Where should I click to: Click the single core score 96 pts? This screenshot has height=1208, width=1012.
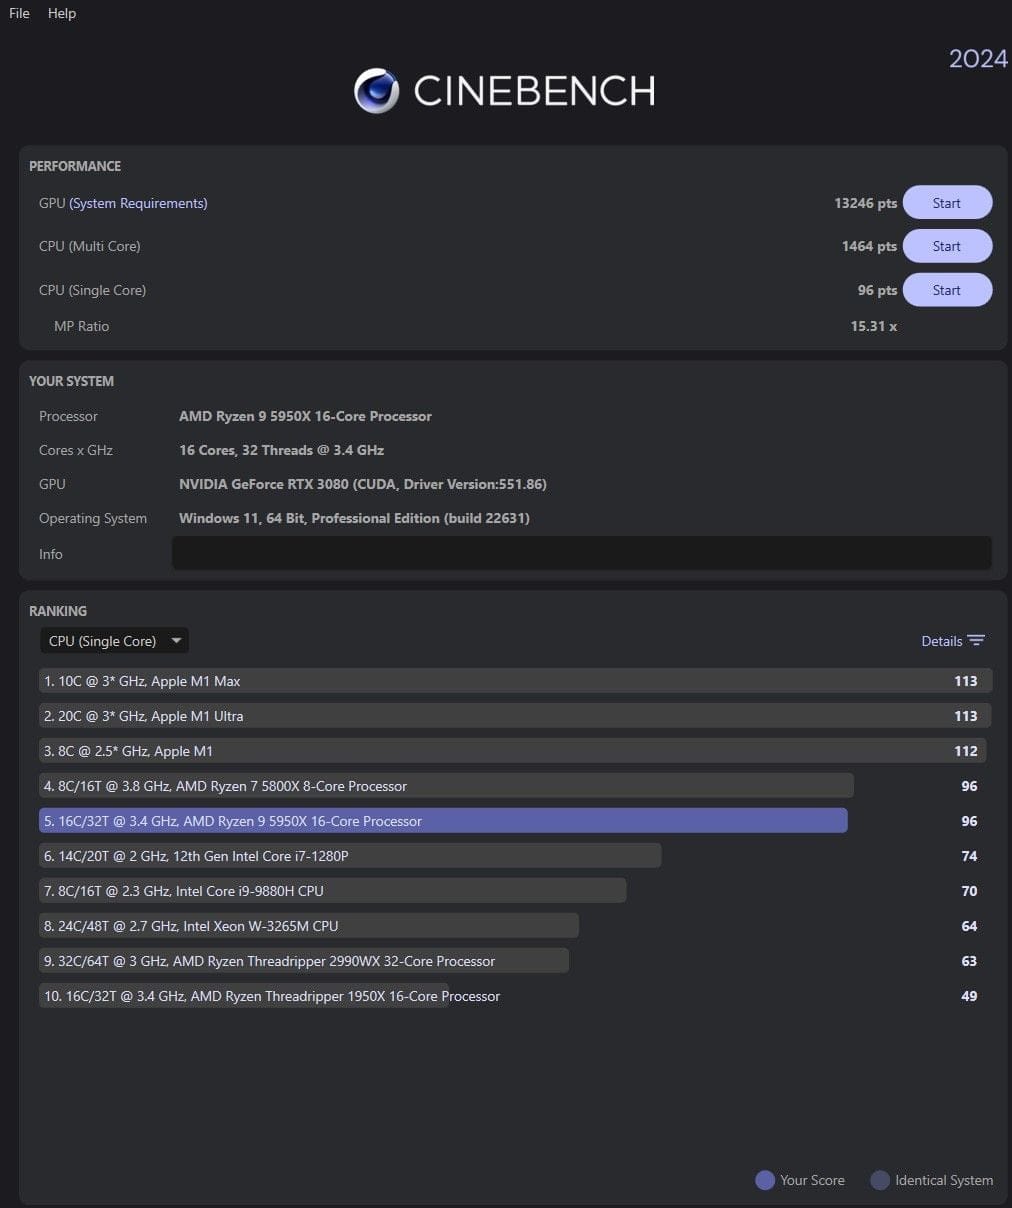point(877,290)
